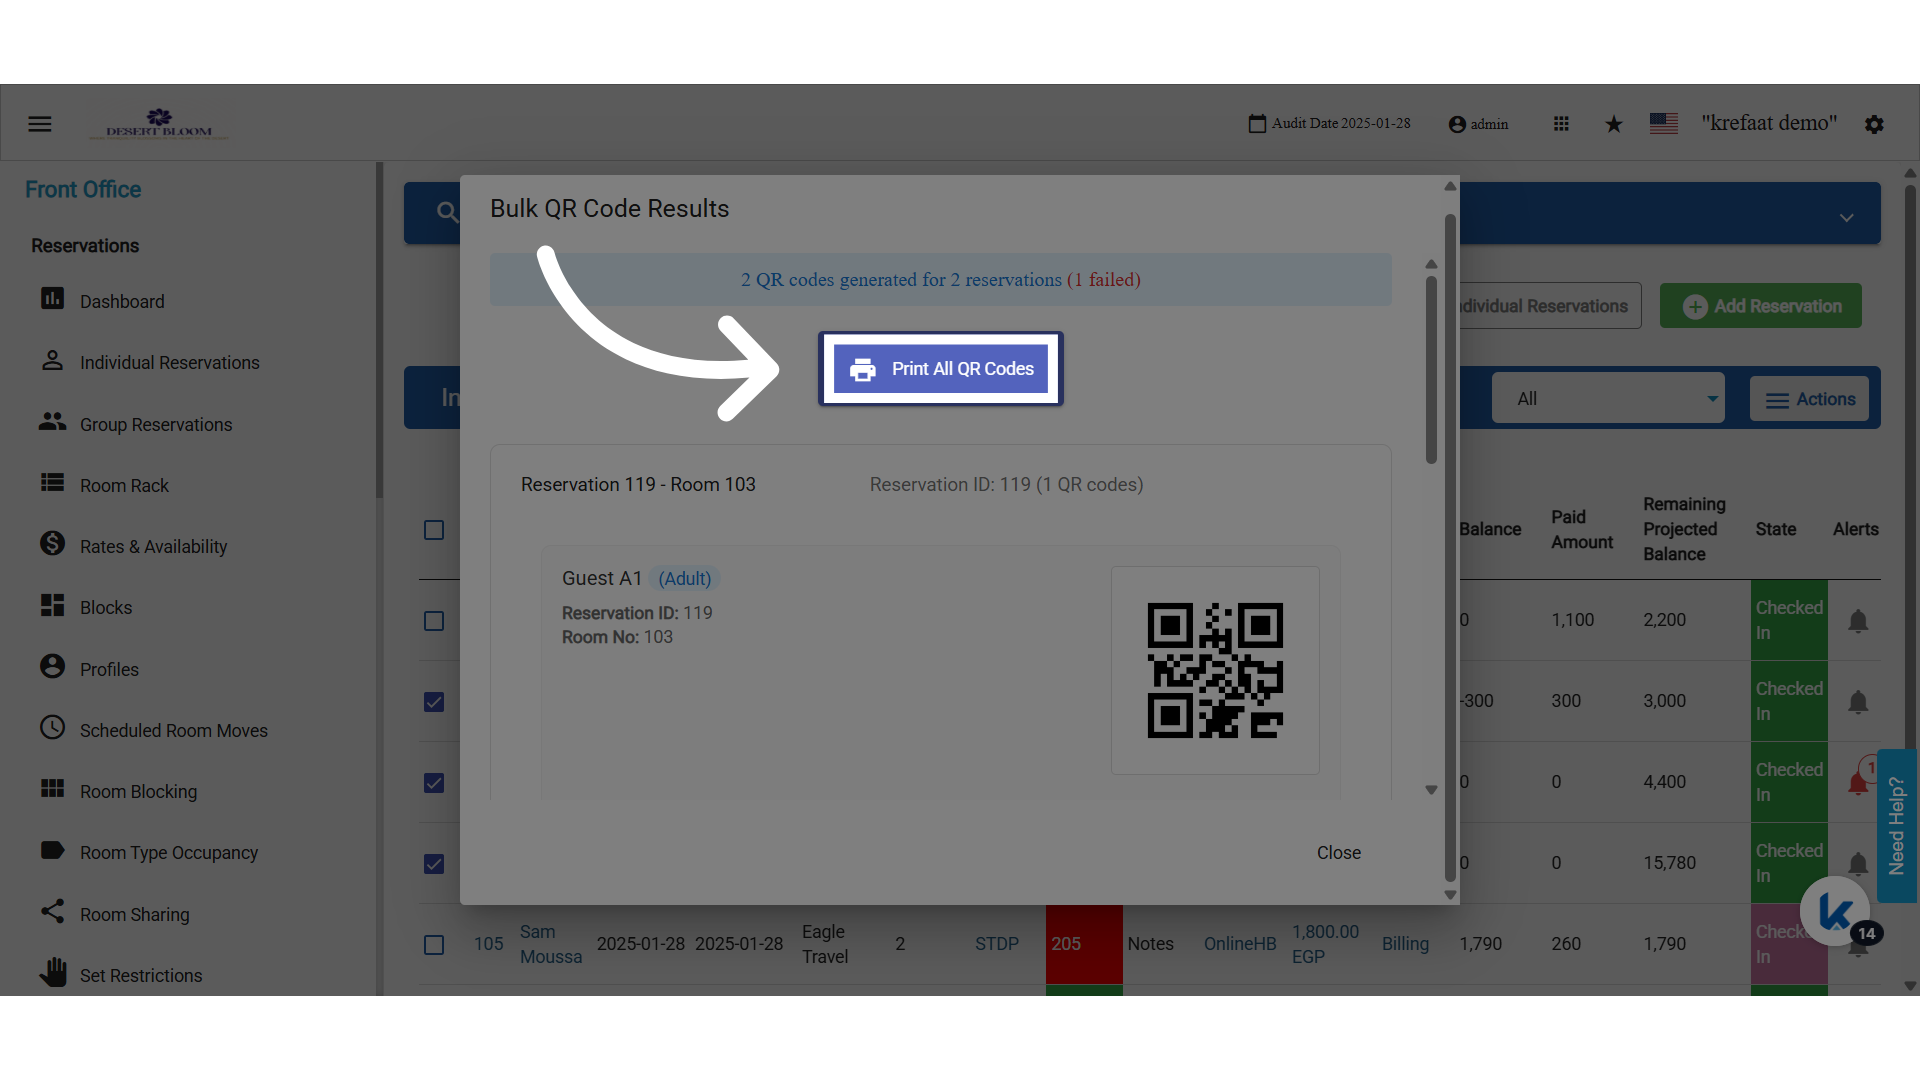Expand the search panel chevron
The image size is (1920, 1080).
[1847, 217]
